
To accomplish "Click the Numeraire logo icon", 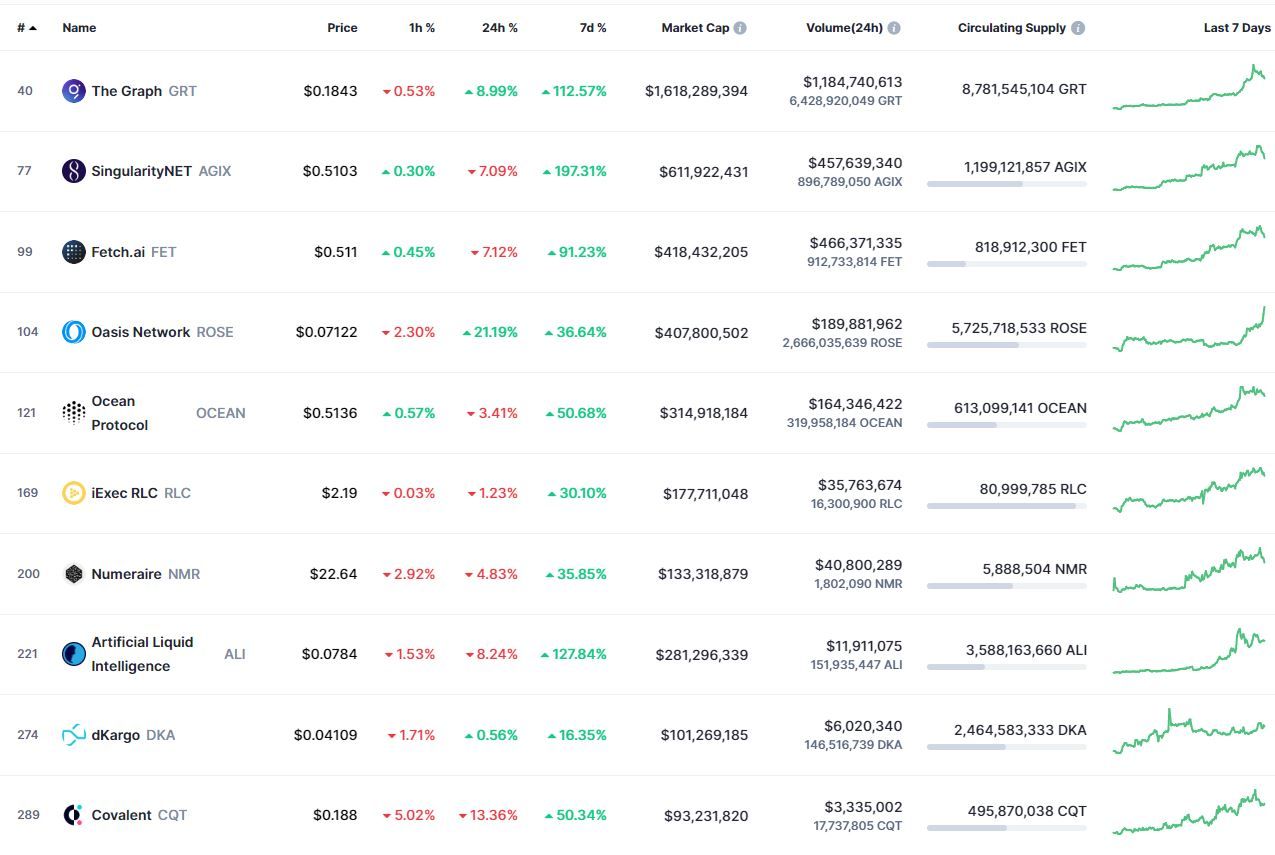I will pos(74,574).
